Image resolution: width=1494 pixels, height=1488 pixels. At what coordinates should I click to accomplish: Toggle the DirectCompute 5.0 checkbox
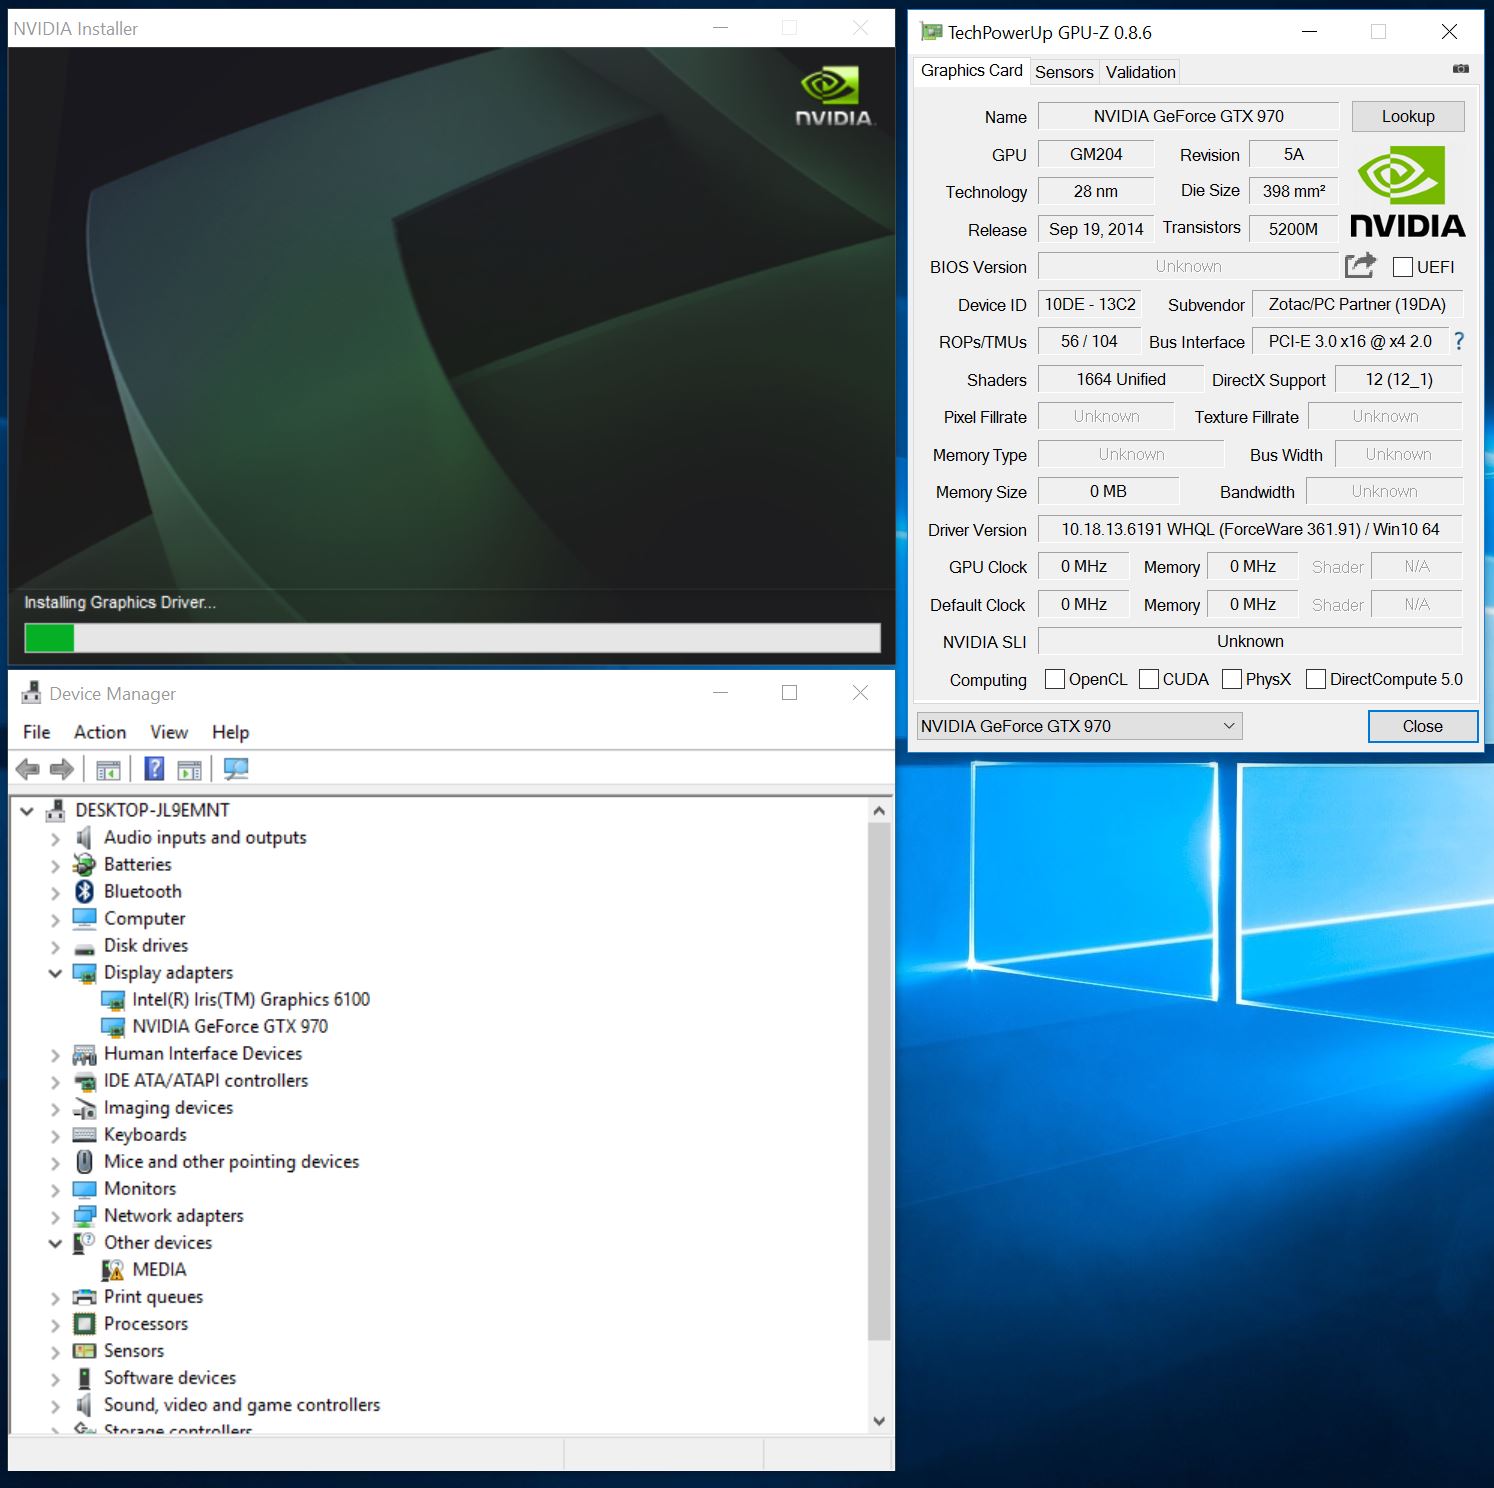click(x=1316, y=679)
